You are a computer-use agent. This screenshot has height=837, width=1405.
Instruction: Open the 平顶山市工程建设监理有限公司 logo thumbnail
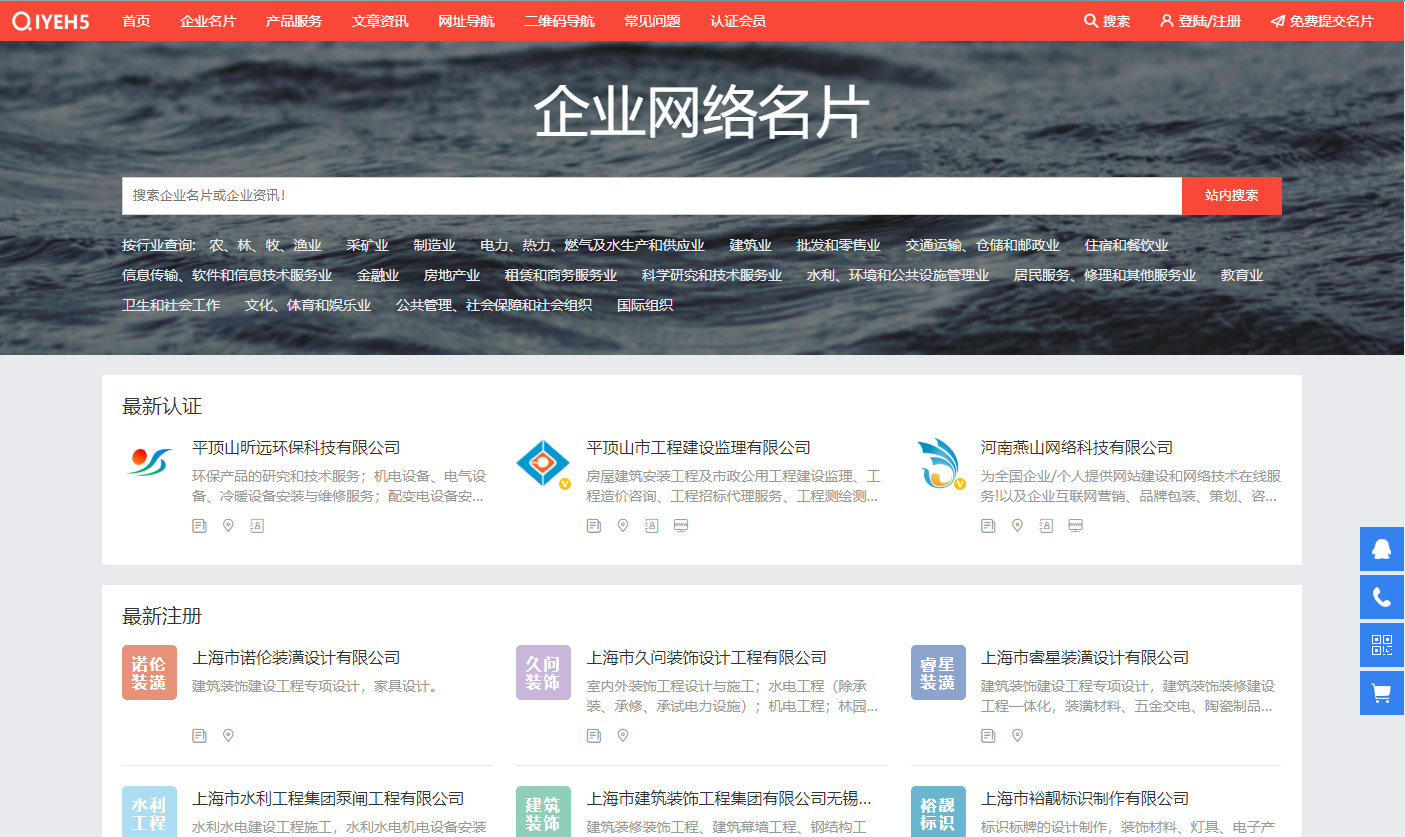(543, 464)
